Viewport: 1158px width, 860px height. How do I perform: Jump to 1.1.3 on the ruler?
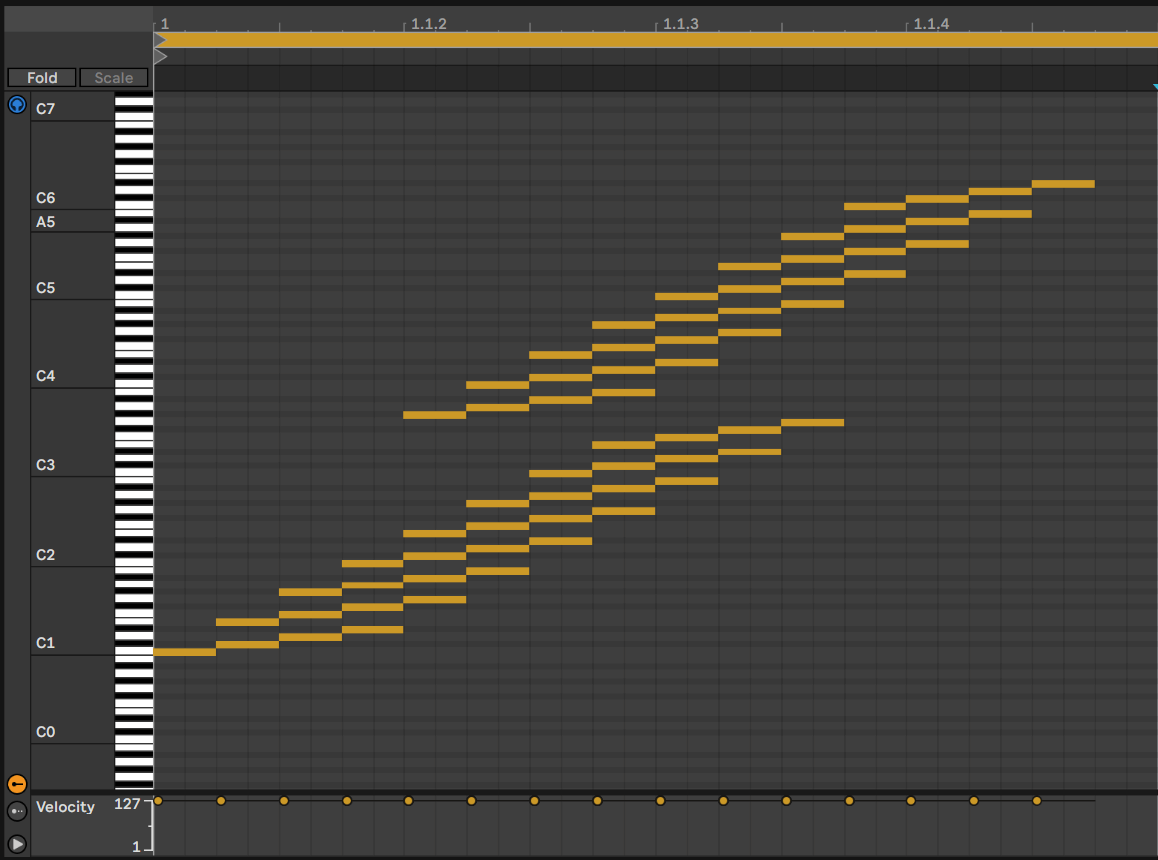click(x=680, y=24)
